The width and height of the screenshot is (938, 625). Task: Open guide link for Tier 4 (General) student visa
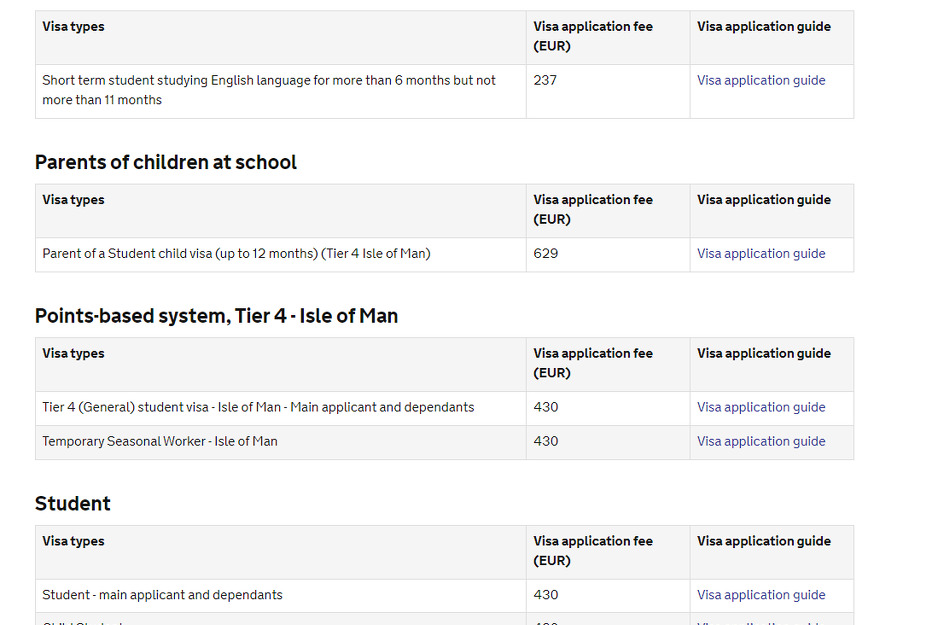(x=761, y=407)
